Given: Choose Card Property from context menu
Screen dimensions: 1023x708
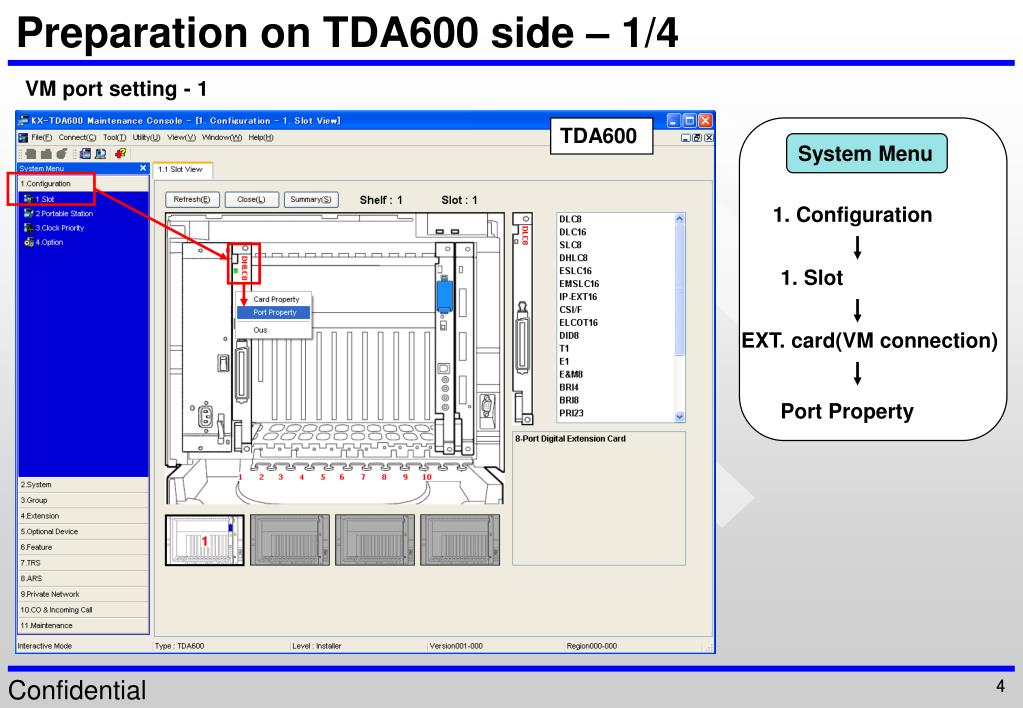Looking at the screenshot, I should (x=276, y=299).
